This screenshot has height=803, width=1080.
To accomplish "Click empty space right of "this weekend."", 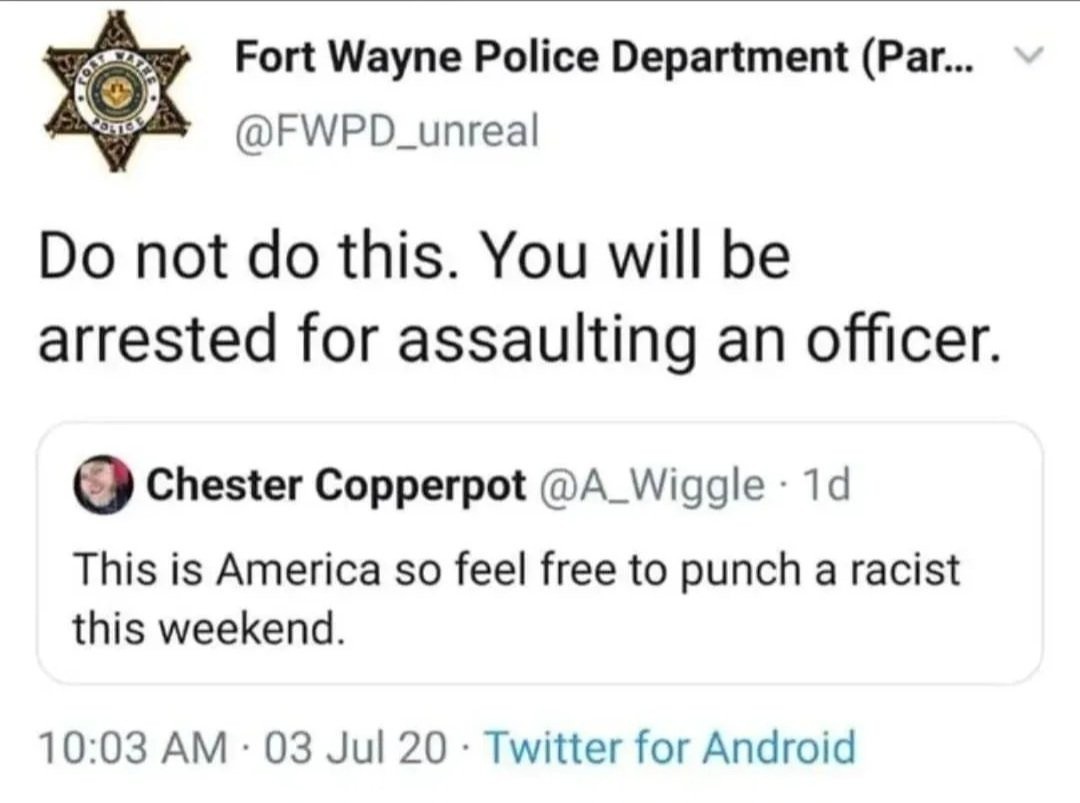I will pyautogui.click(x=700, y=629).
